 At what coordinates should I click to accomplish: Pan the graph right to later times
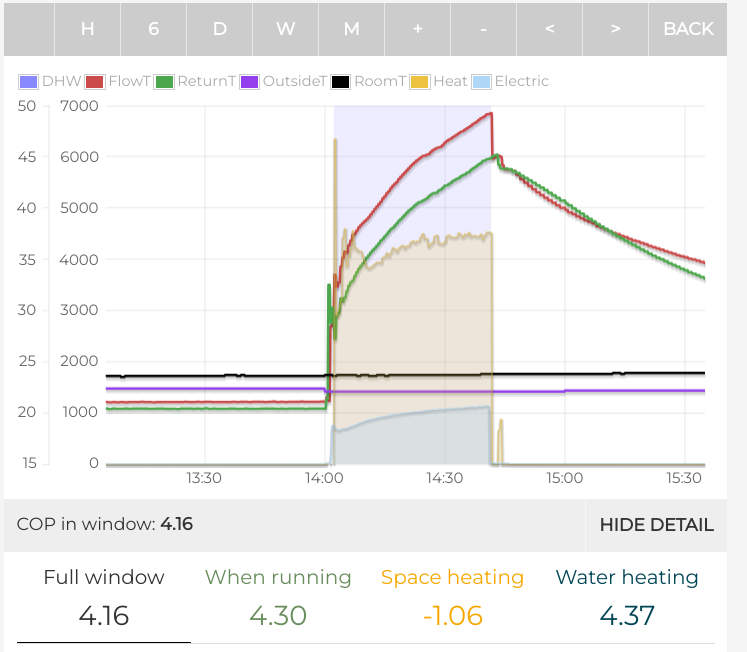tap(615, 28)
